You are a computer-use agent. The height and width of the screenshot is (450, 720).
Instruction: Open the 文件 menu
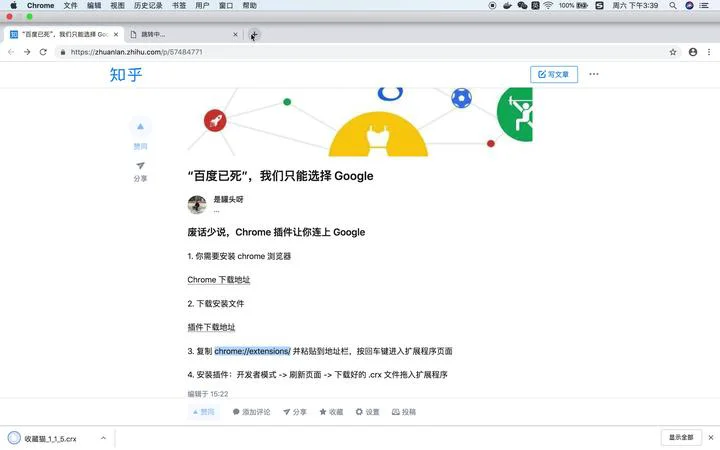pyautogui.click(x=70, y=6)
